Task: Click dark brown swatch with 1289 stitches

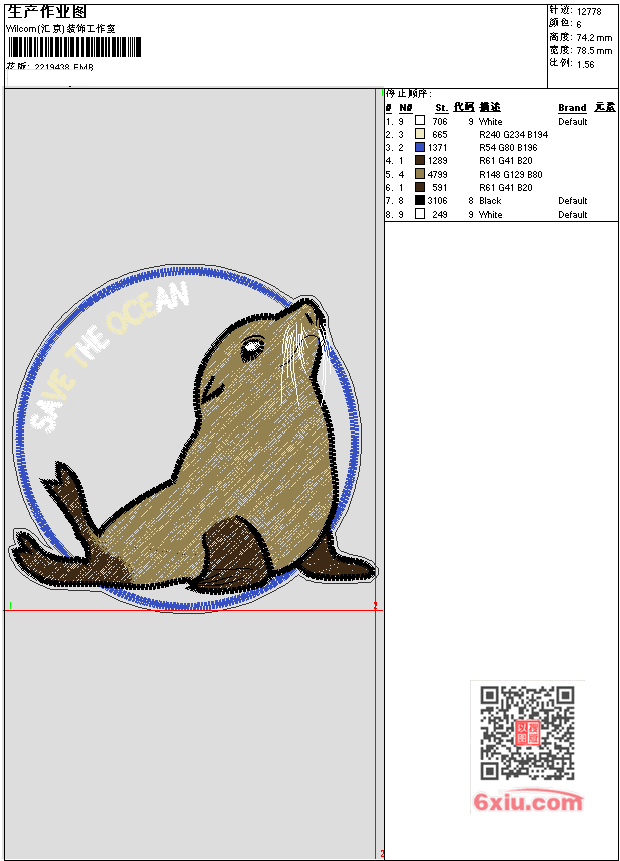Action: (x=420, y=161)
